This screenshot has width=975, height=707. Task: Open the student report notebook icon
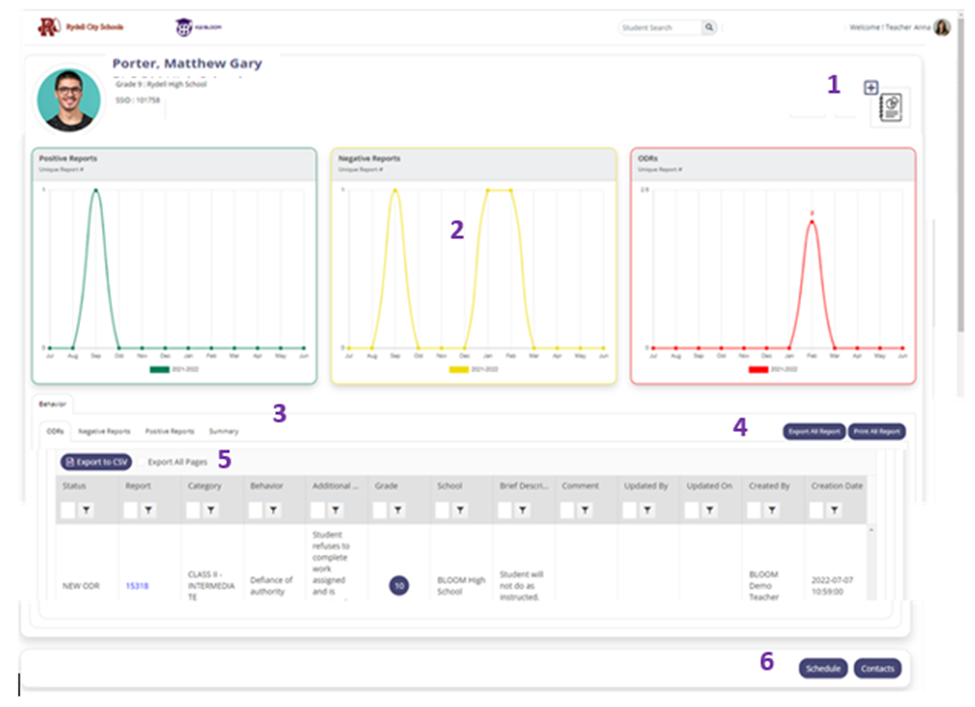(x=890, y=108)
